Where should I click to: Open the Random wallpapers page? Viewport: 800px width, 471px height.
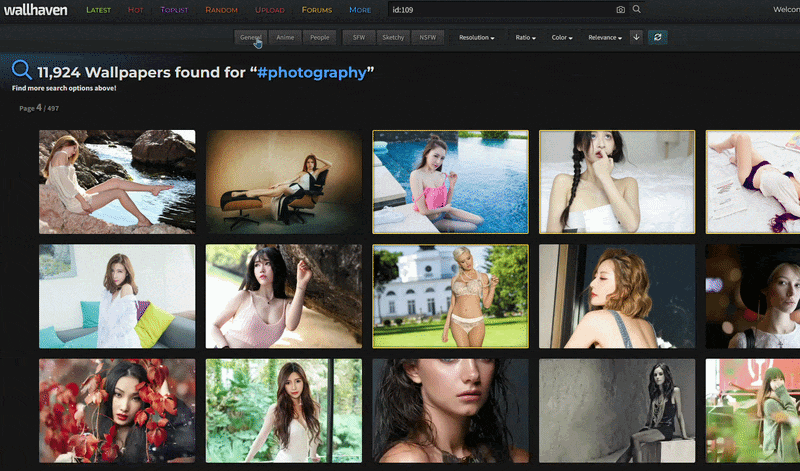221,10
